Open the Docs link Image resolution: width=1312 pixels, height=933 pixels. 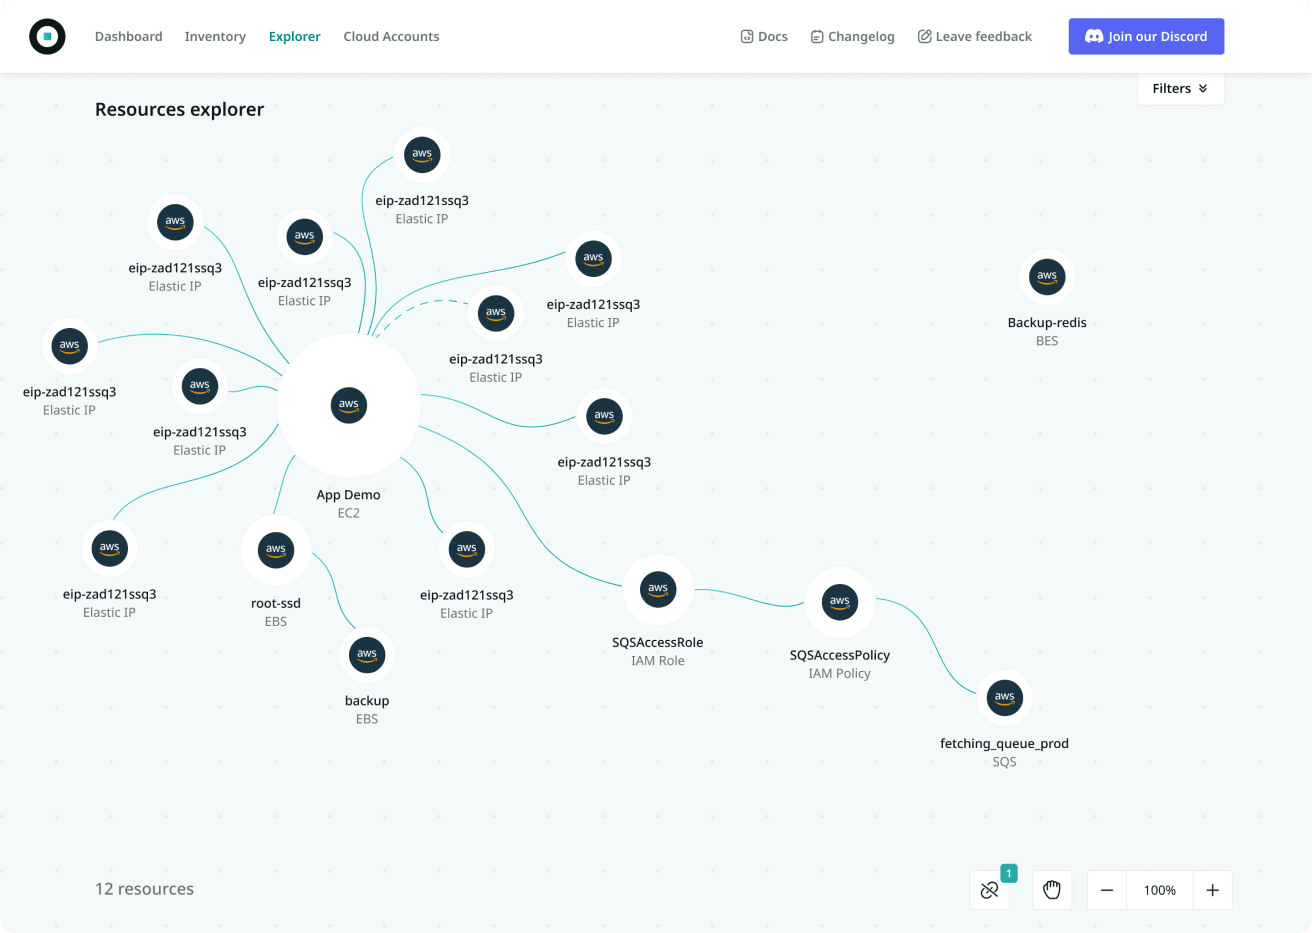coord(764,36)
